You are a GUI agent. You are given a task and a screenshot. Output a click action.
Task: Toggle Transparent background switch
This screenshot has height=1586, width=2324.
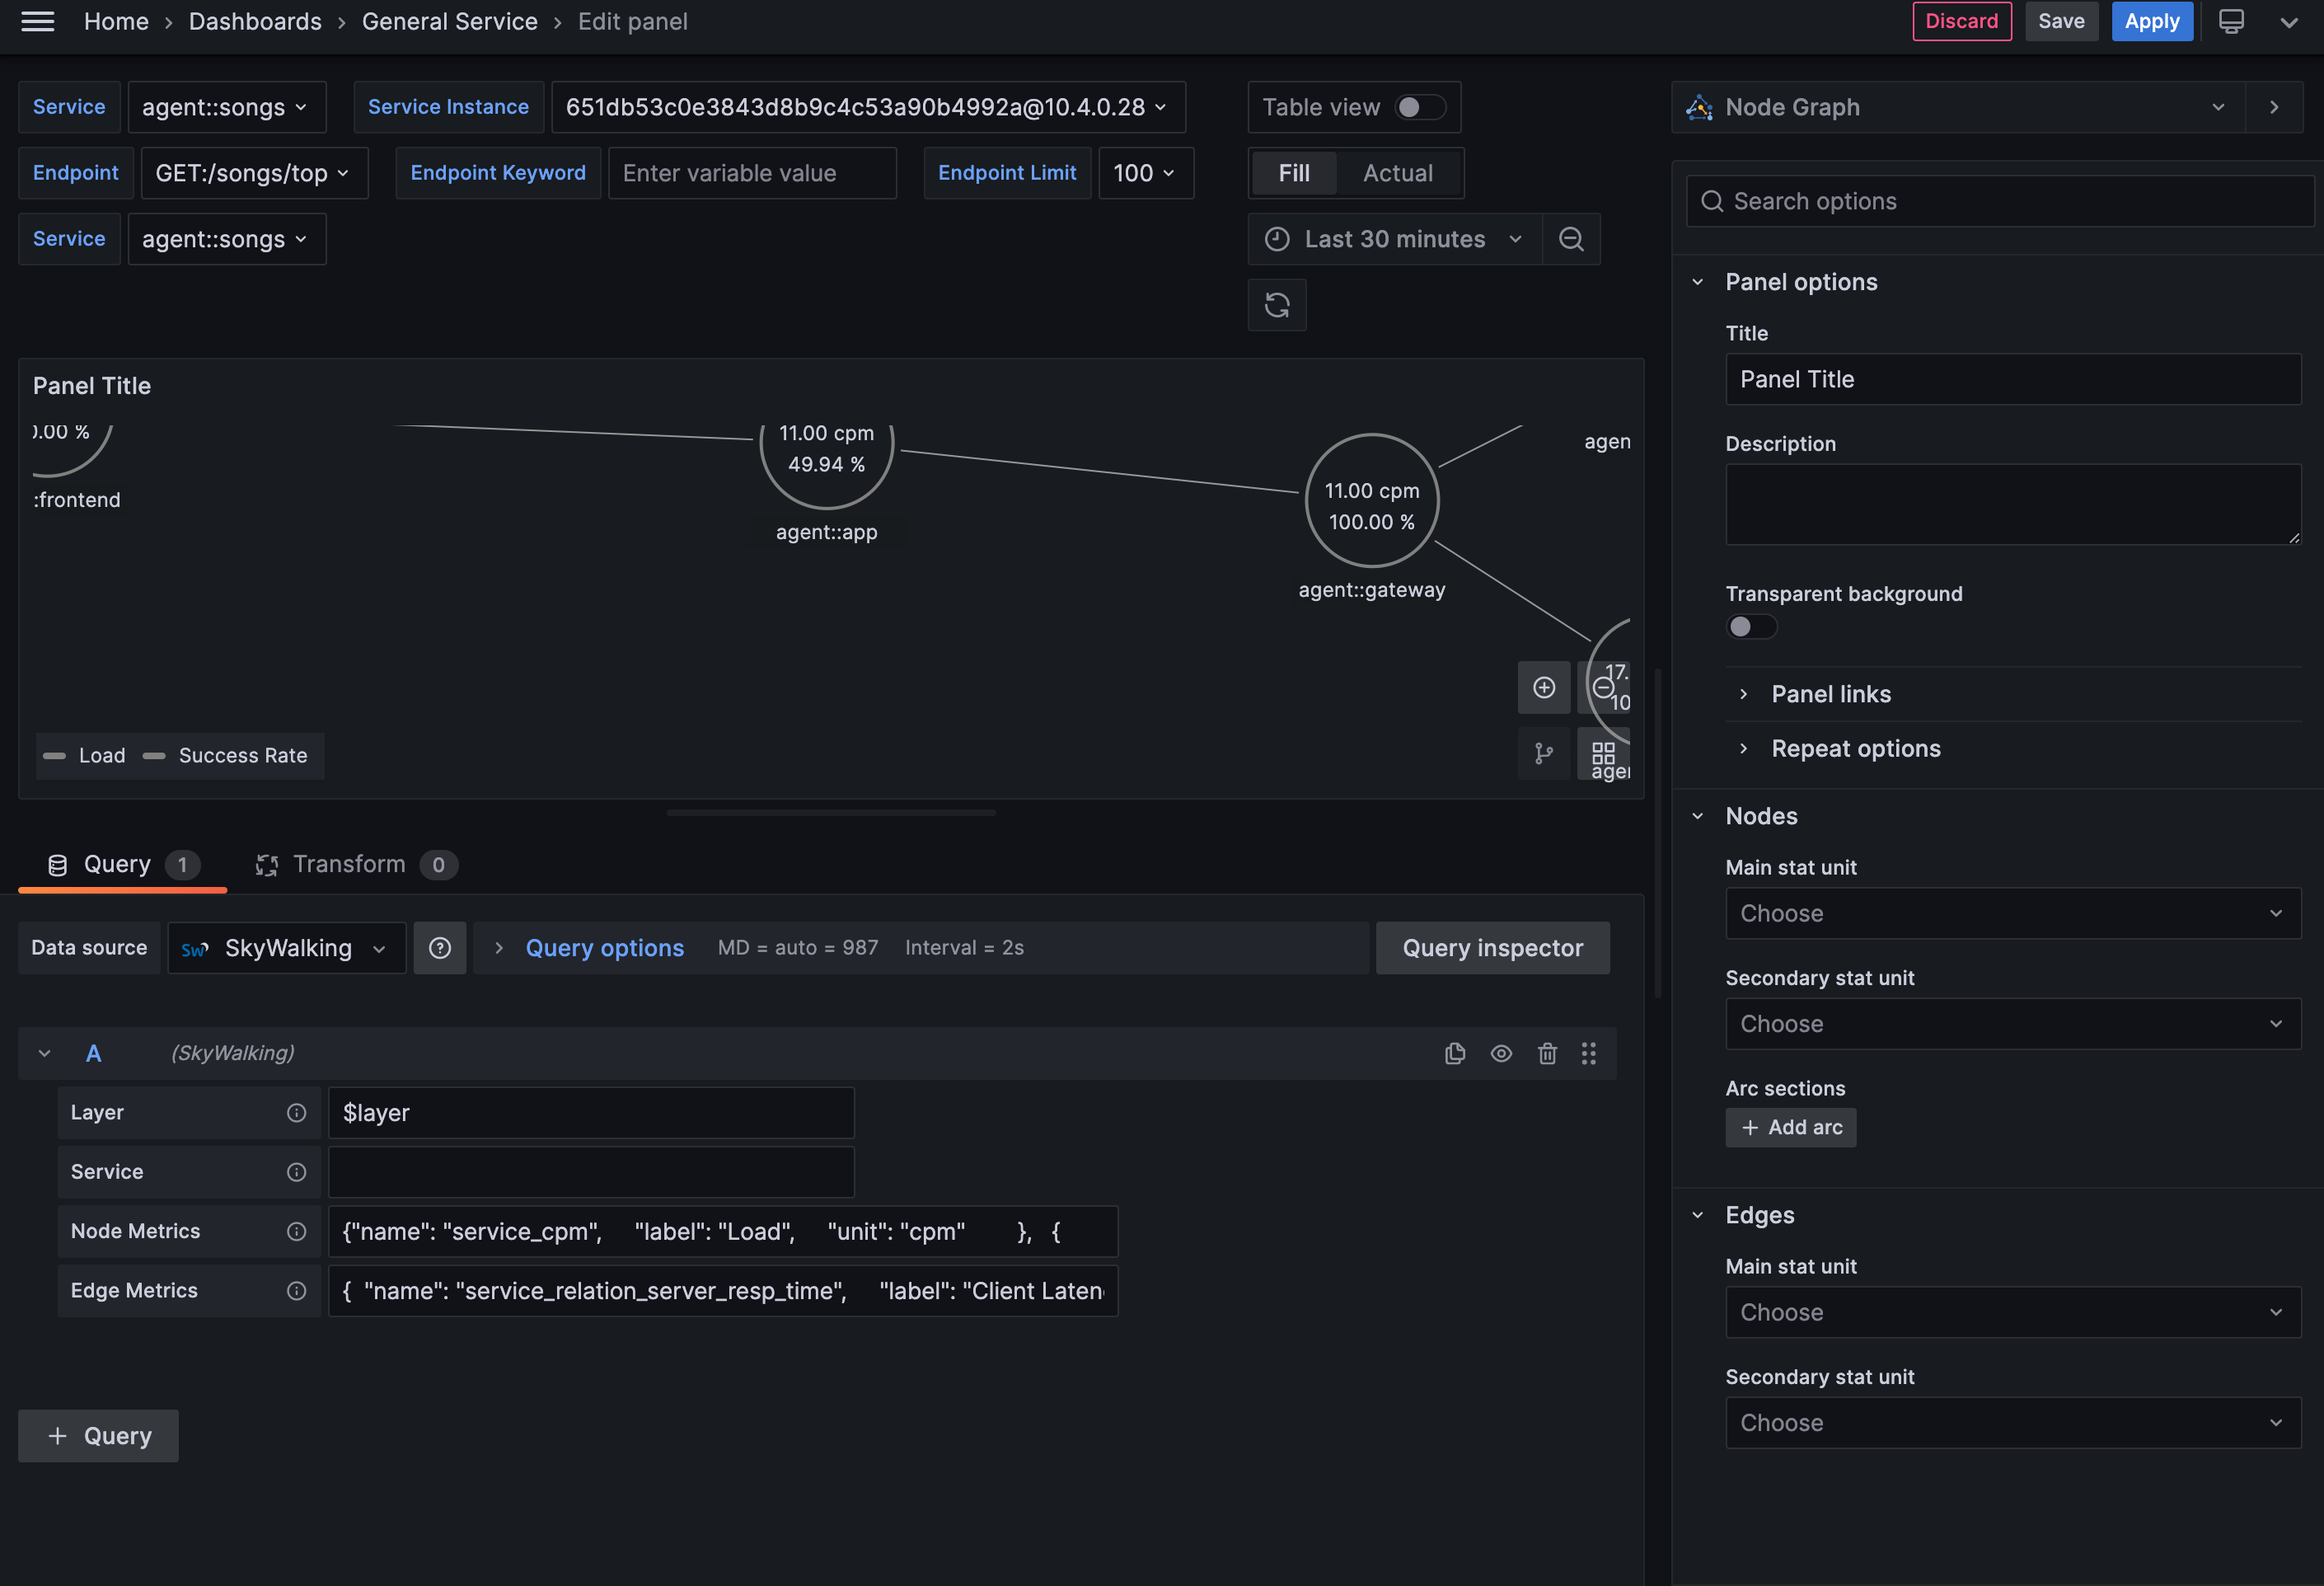pos(1751,627)
